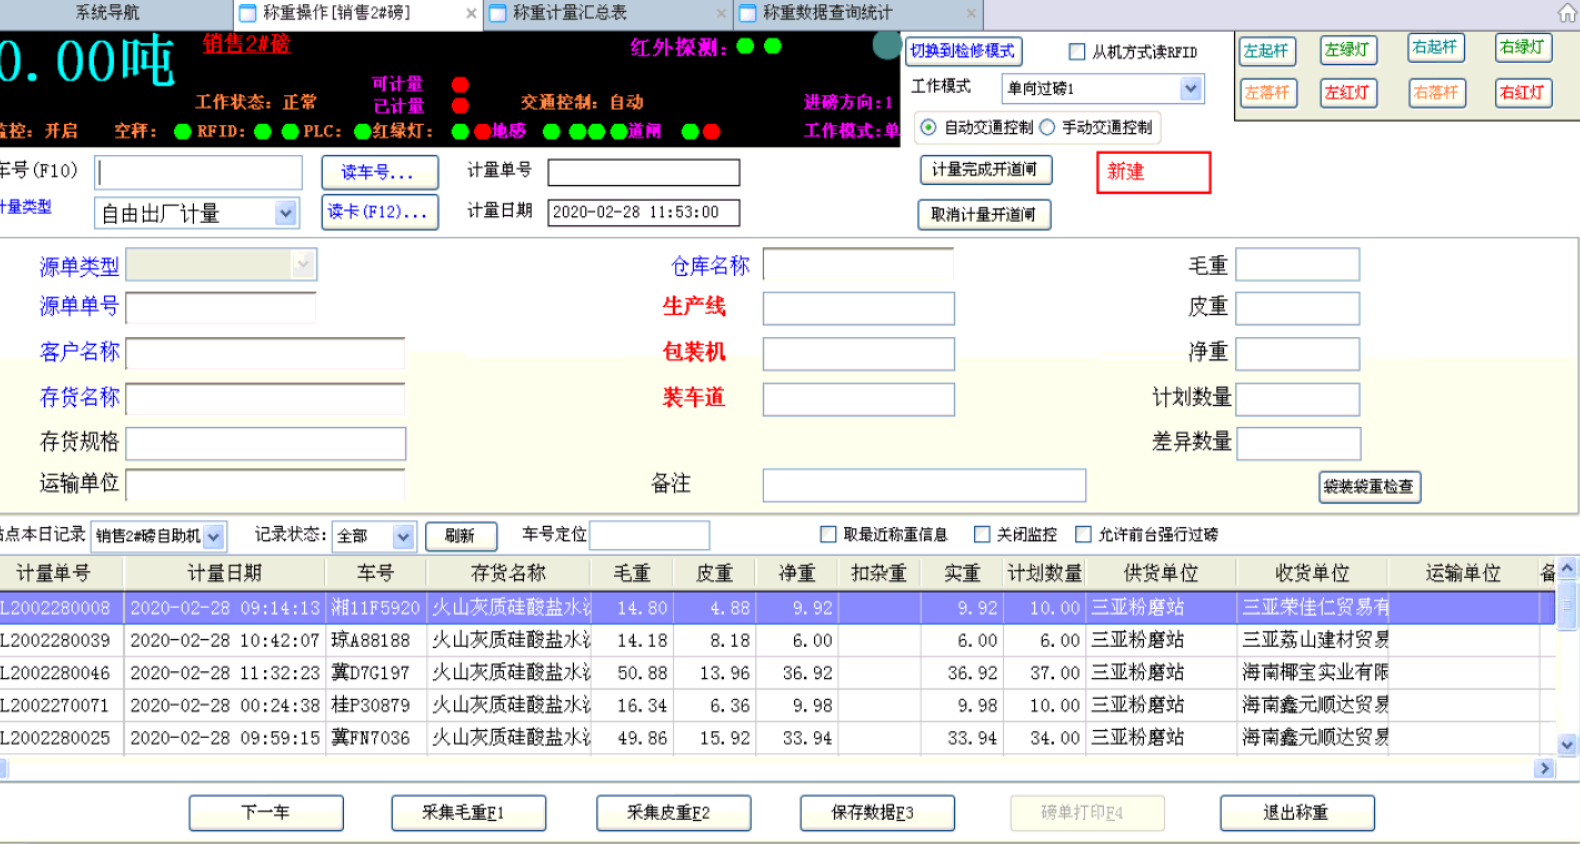Viewport: 1580px width, 844px height.
Task: Select 手动交通控制 radio option
Action: click(1047, 127)
